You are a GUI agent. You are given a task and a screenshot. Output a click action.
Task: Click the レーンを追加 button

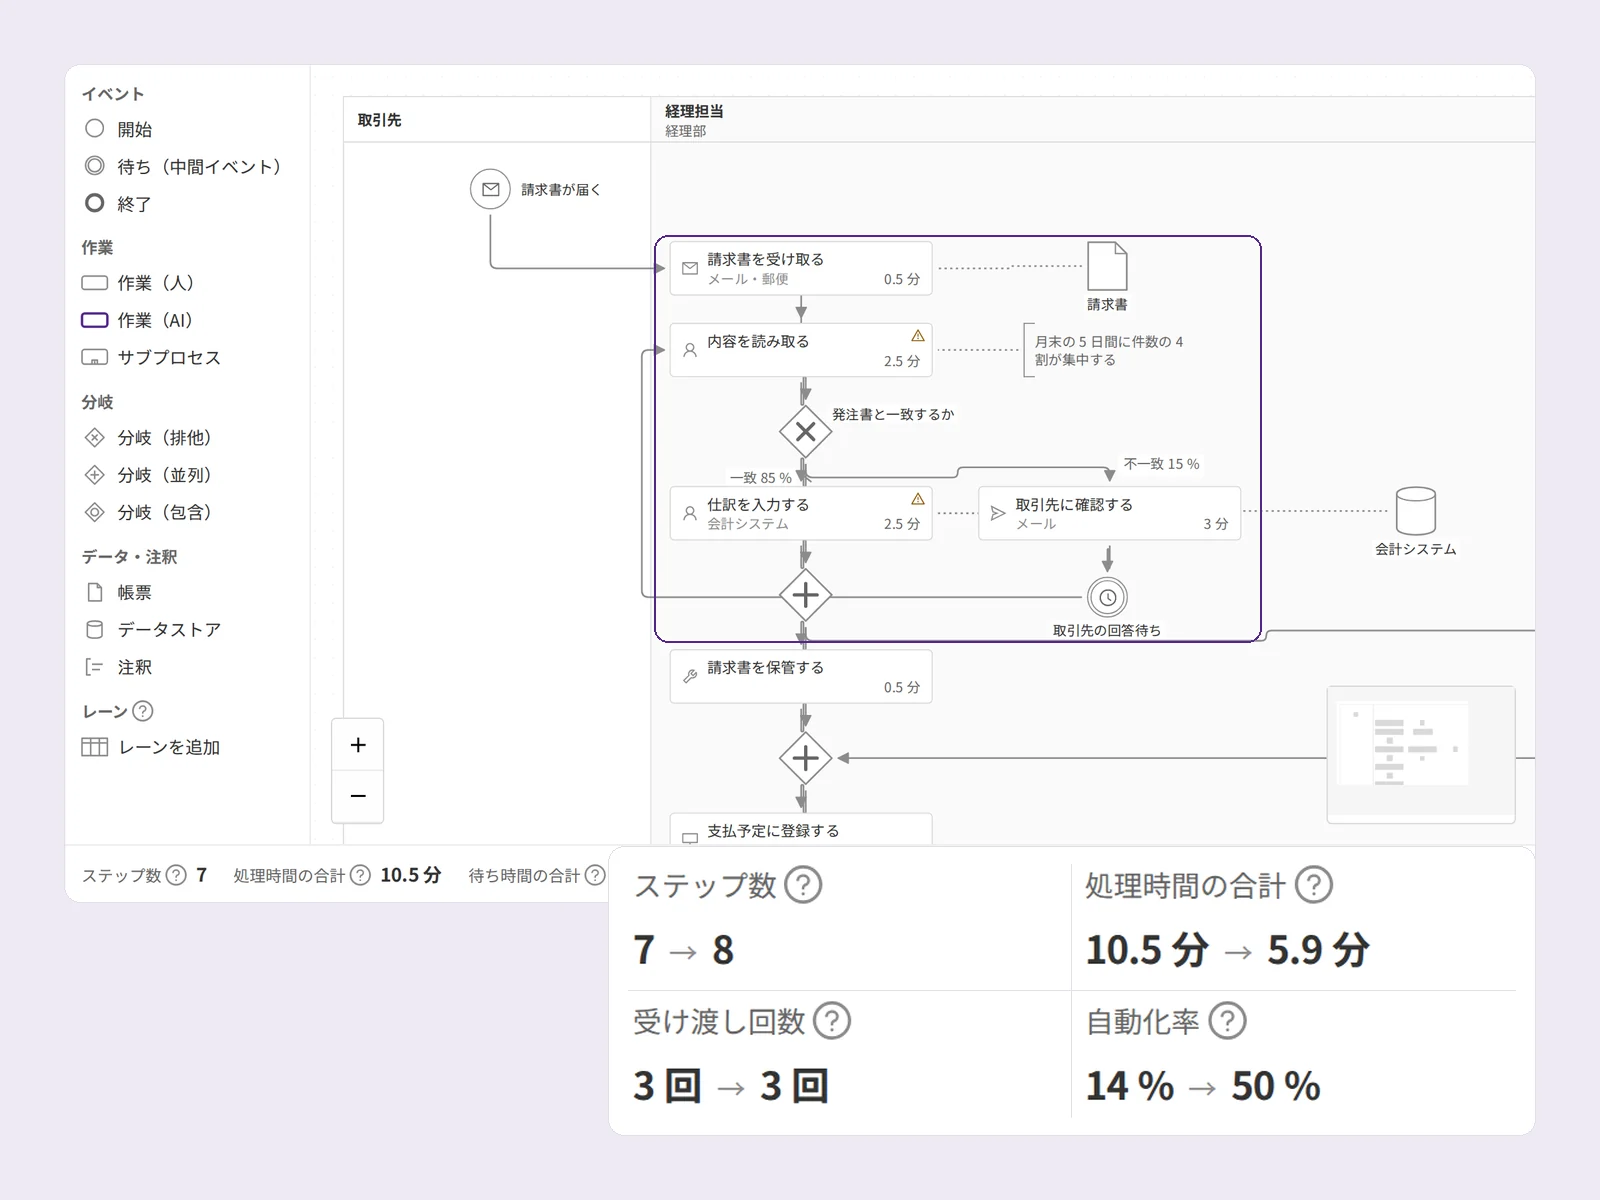coord(151,747)
